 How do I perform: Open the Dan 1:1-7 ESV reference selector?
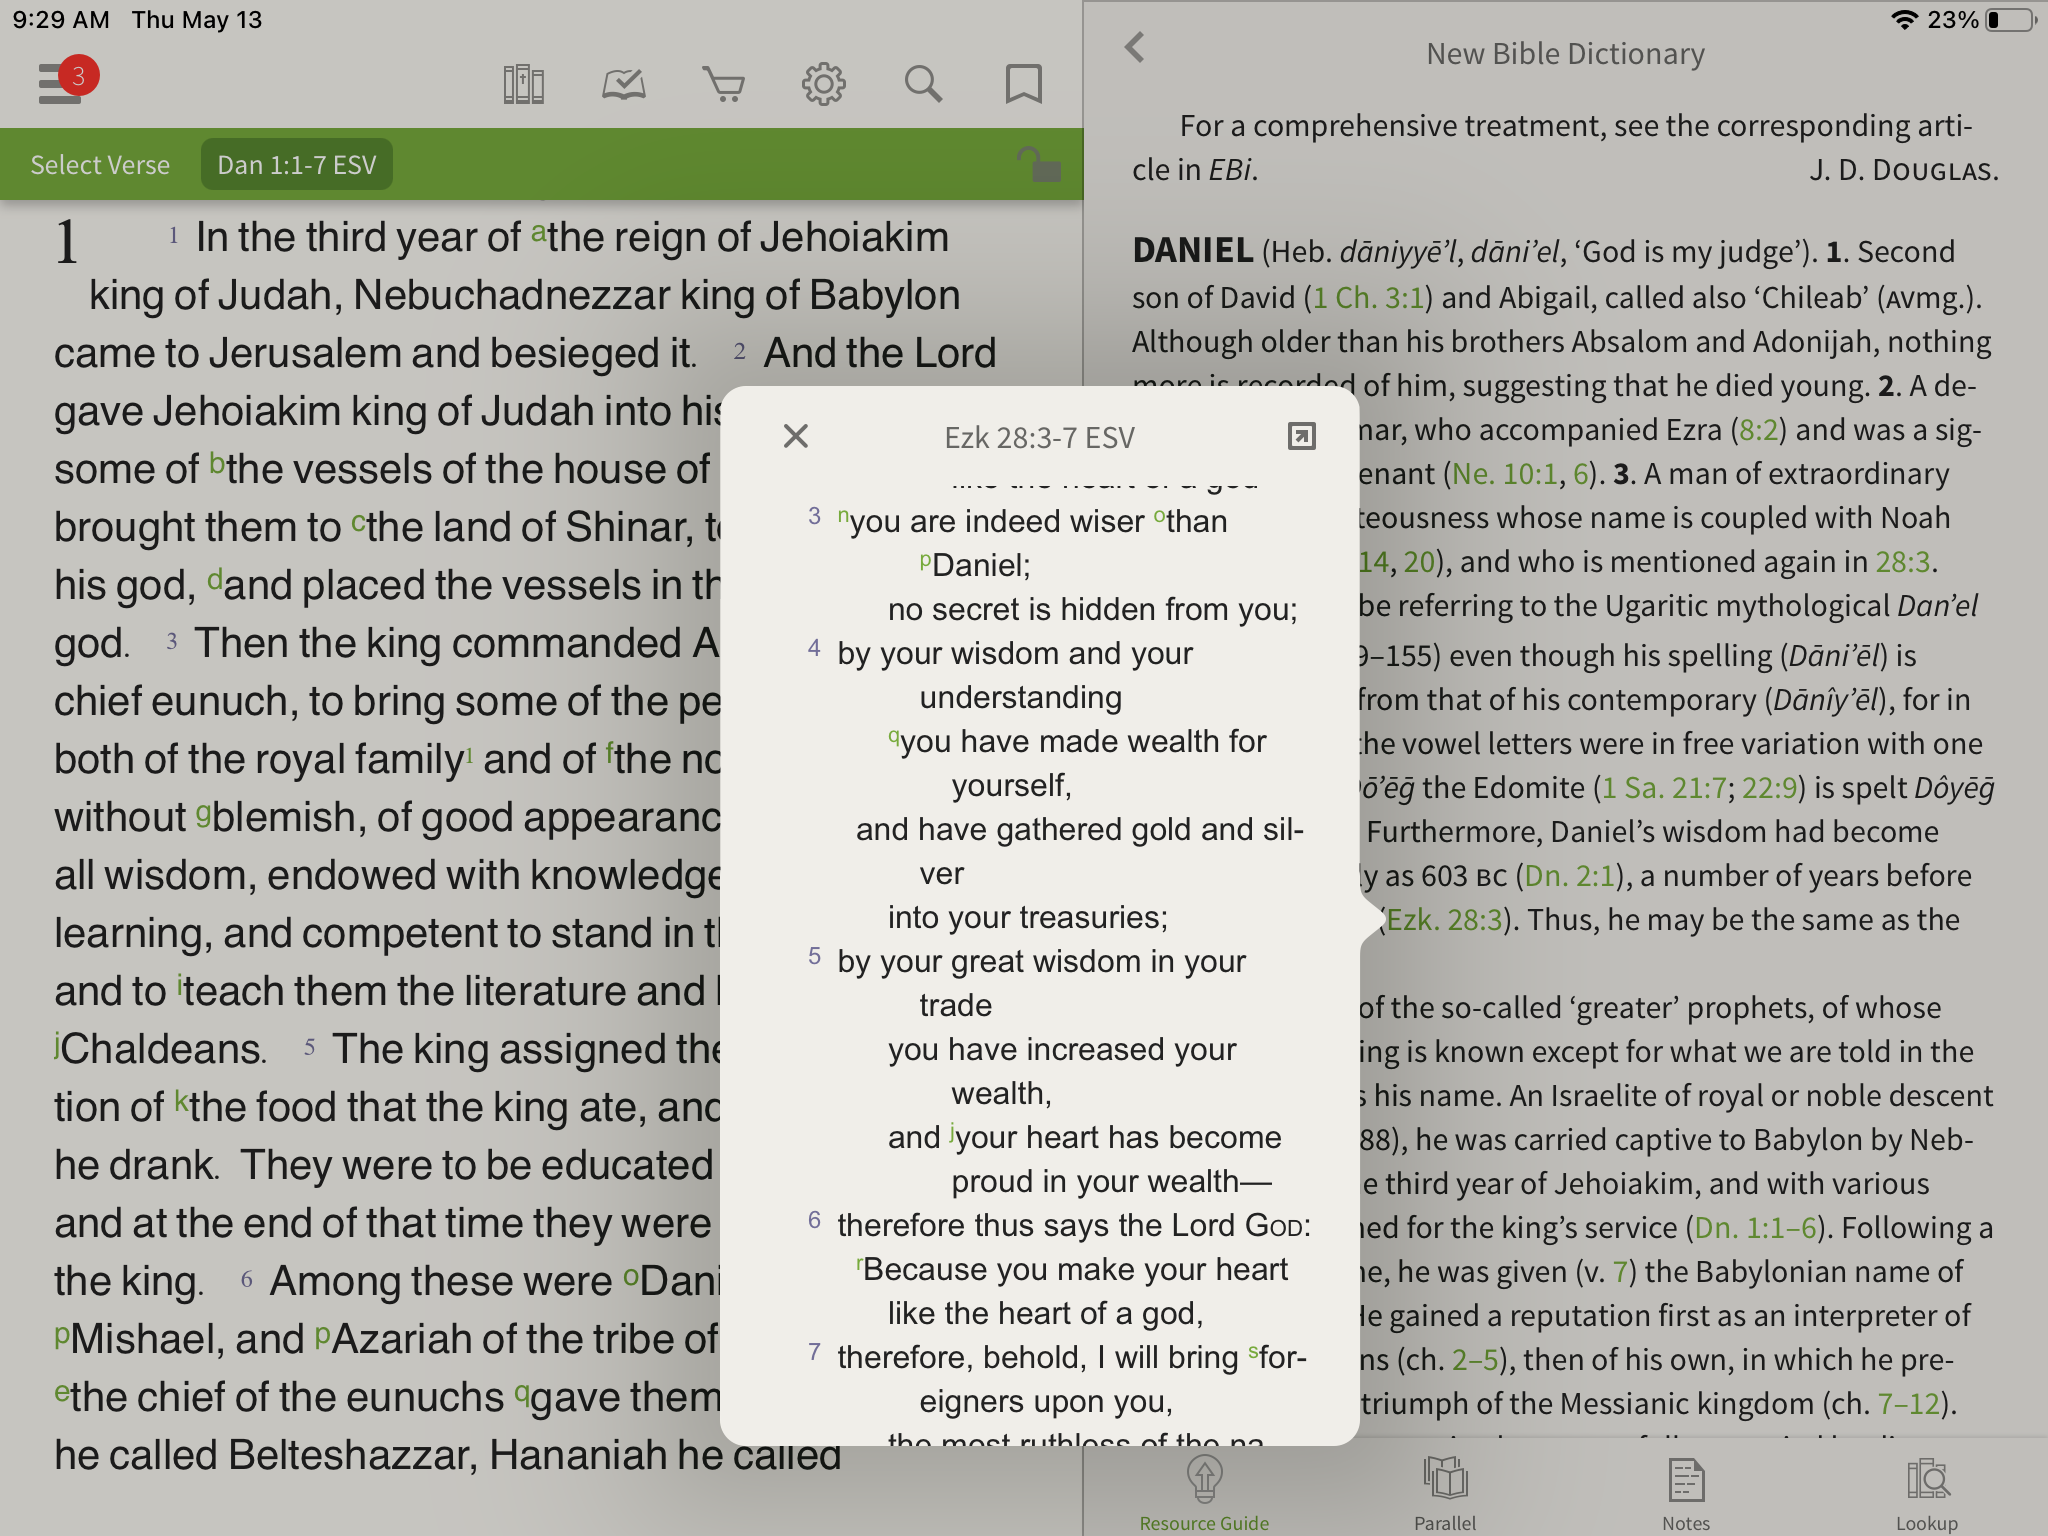pyautogui.click(x=297, y=165)
